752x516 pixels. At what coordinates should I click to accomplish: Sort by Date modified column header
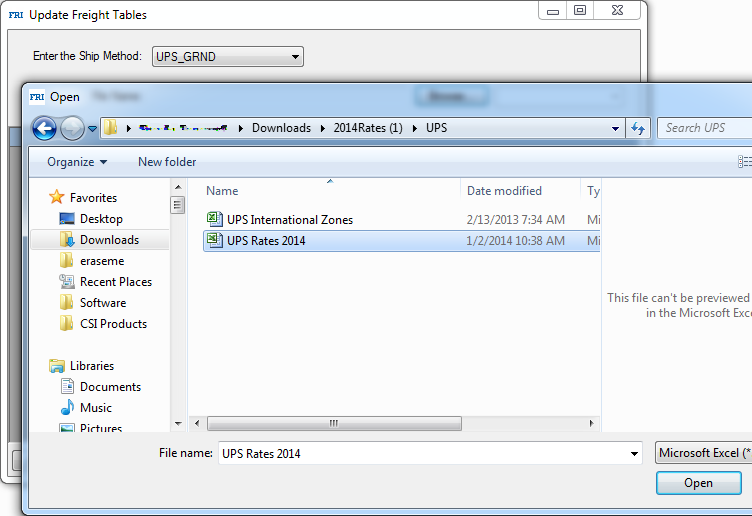coord(504,191)
